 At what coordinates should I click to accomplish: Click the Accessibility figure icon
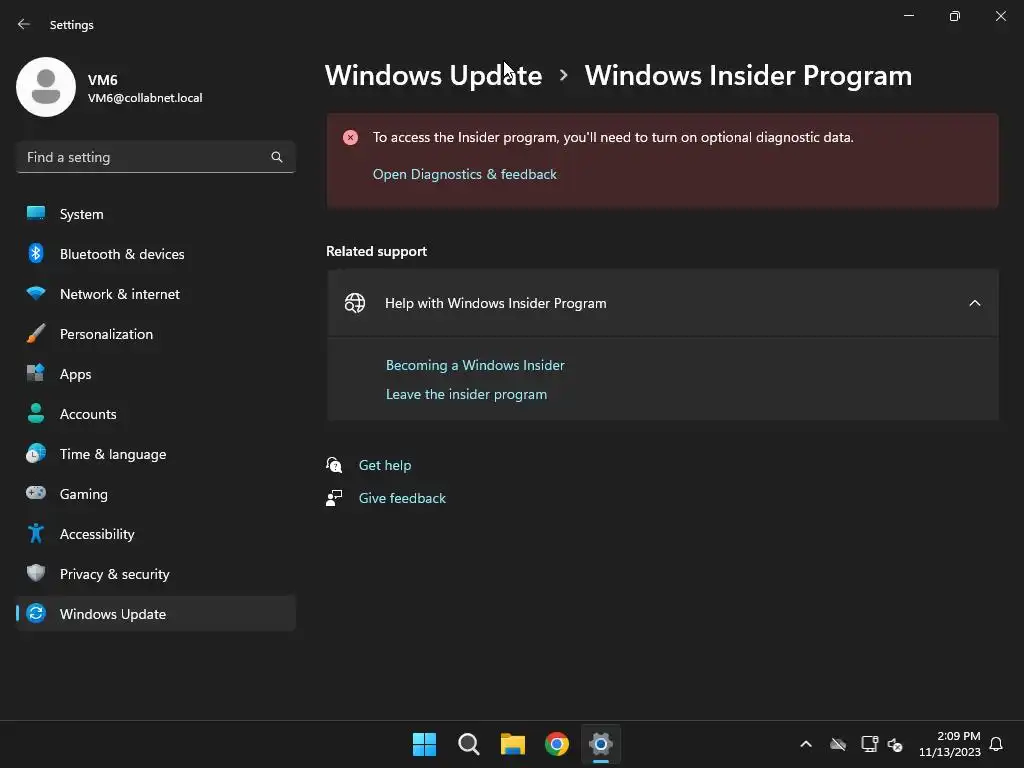coord(36,534)
